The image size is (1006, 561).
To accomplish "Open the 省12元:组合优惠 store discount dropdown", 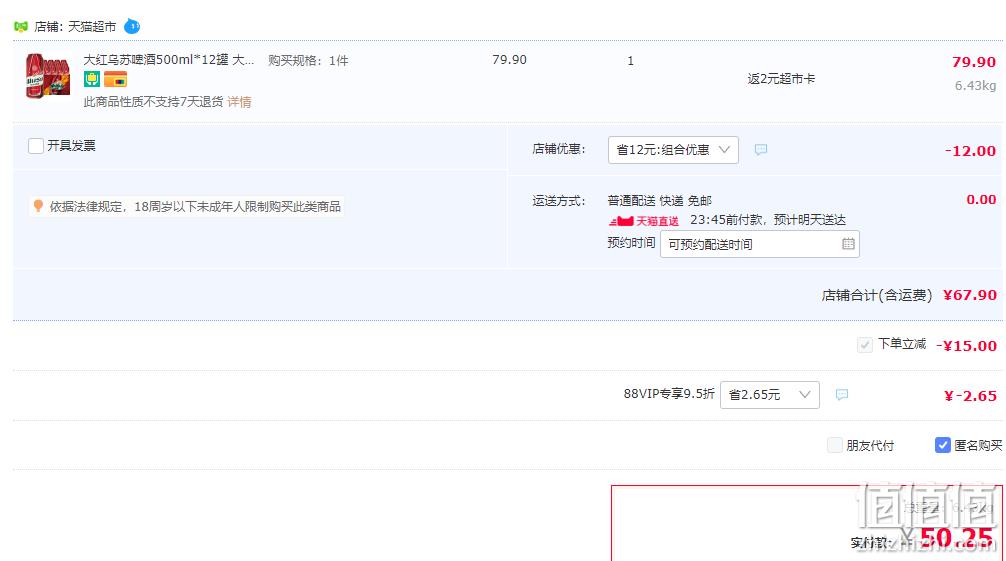I will pos(673,150).
